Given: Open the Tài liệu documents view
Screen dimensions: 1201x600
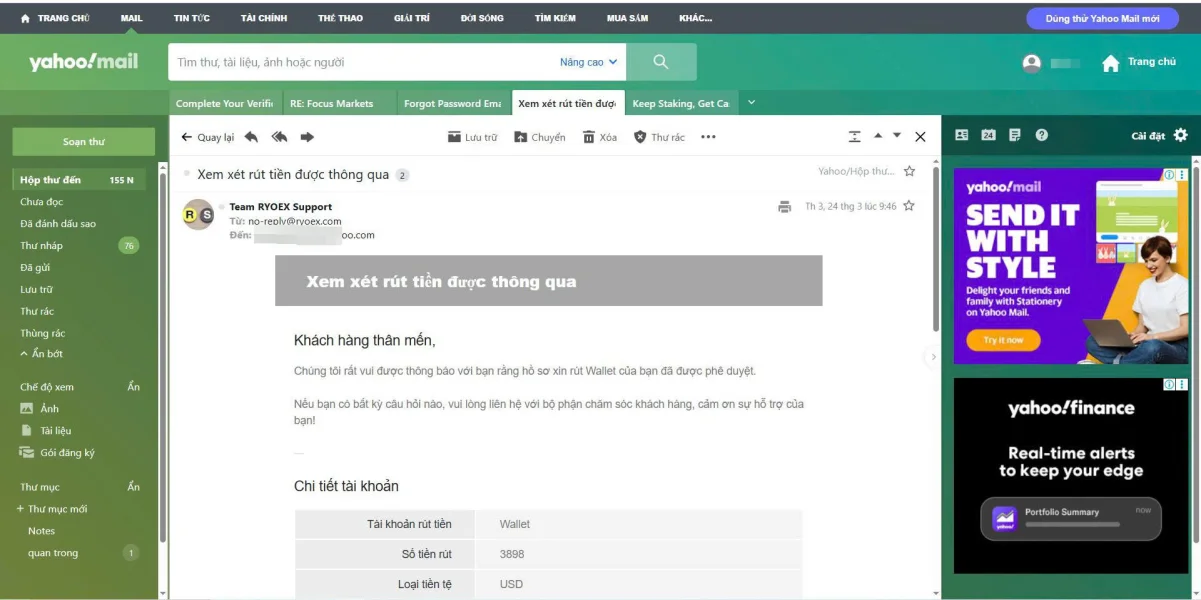Looking at the screenshot, I should pos(46,431).
